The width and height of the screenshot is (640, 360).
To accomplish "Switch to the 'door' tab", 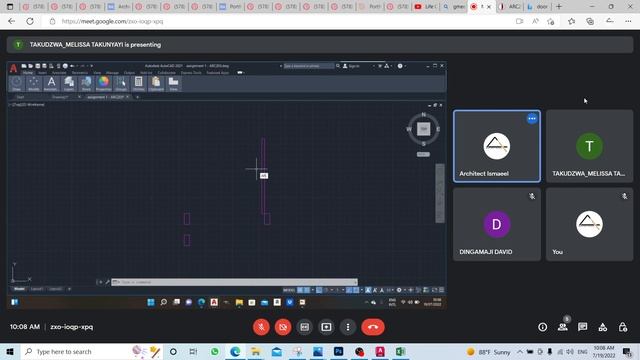I will [x=538, y=7].
